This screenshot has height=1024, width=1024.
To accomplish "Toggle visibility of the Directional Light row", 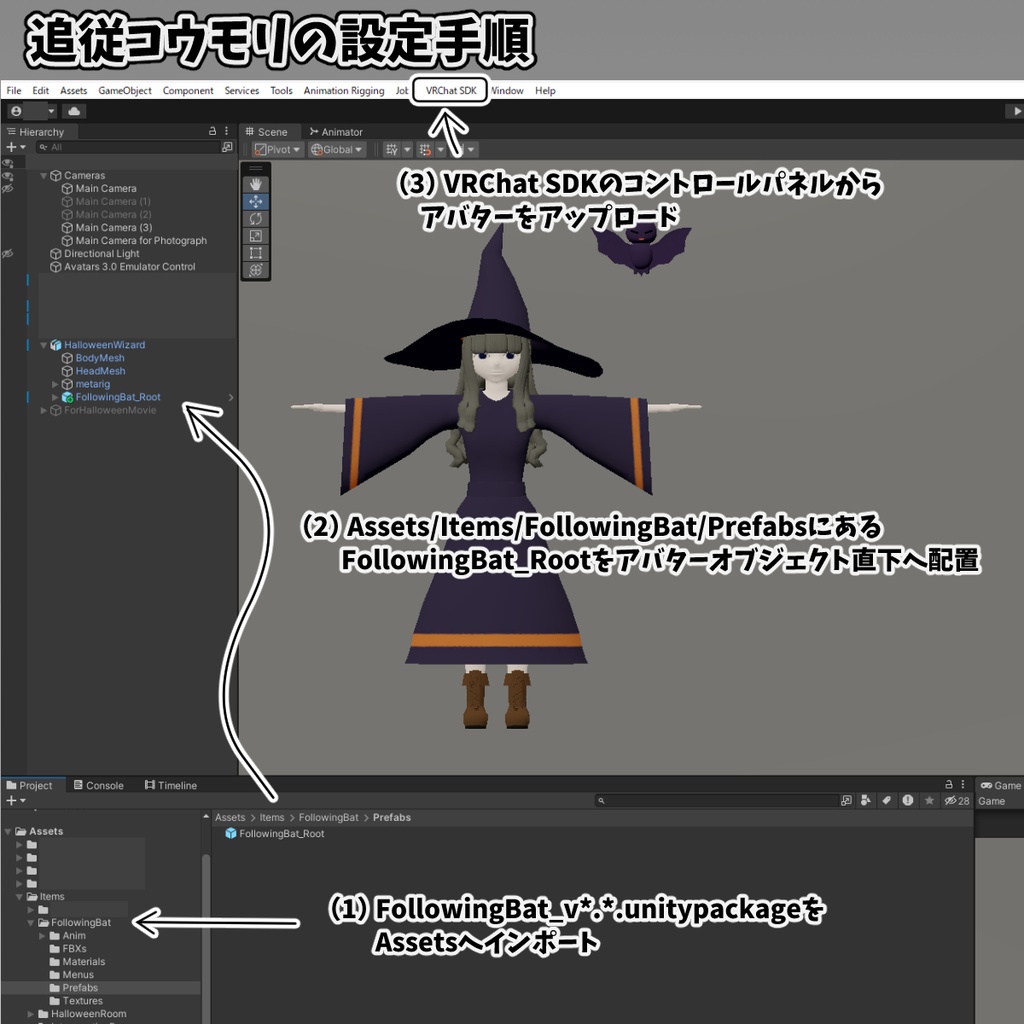I will tap(8, 253).
